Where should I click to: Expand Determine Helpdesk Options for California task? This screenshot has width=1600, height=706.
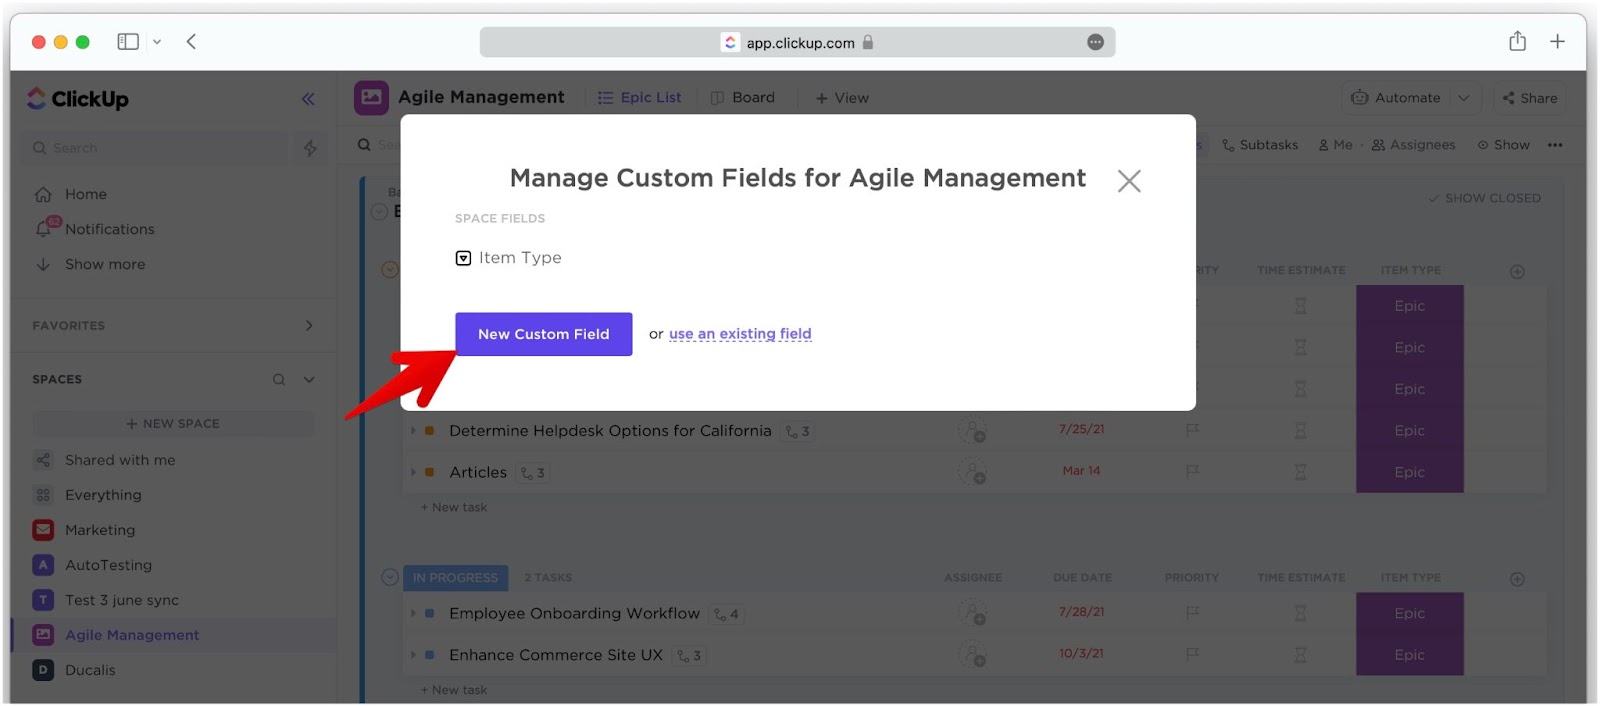(x=413, y=431)
